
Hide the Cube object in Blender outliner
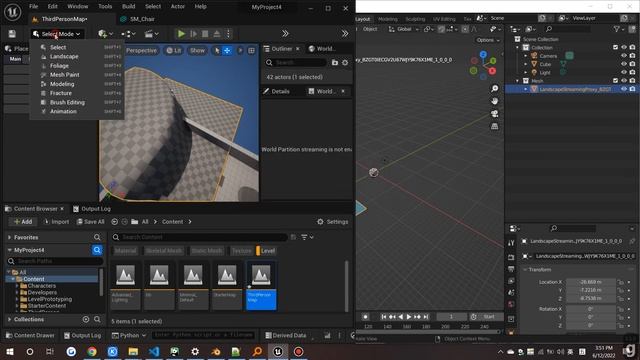click(x=624, y=64)
